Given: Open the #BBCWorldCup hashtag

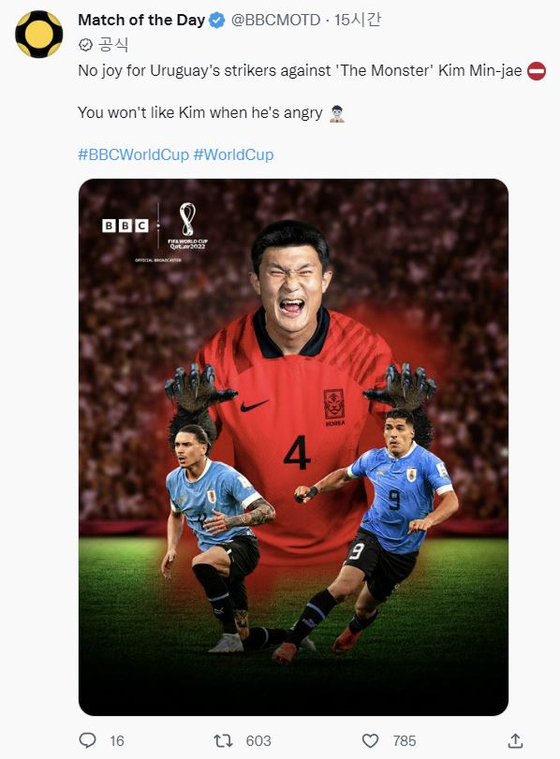Looking at the screenshot, I should [133, 154].
